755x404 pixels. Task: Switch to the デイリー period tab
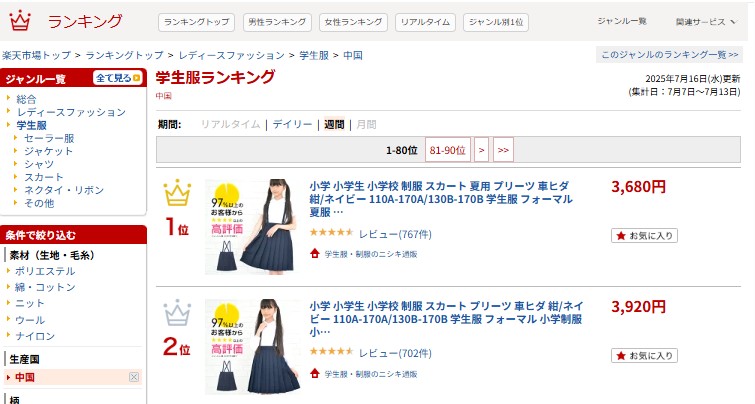point(292,124)
